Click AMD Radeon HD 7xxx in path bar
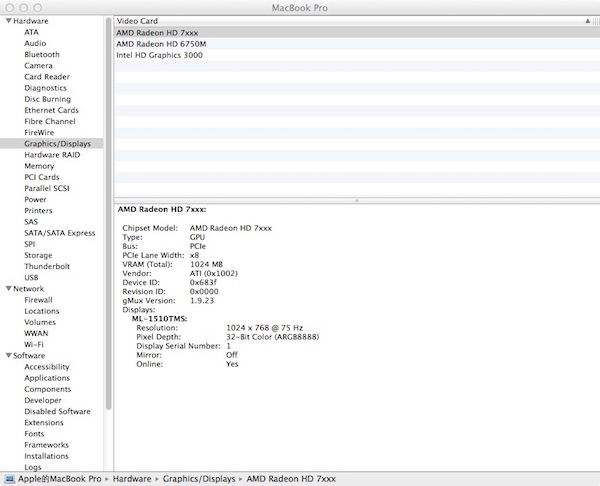This screenshot has height=486, width=600. 291,479
